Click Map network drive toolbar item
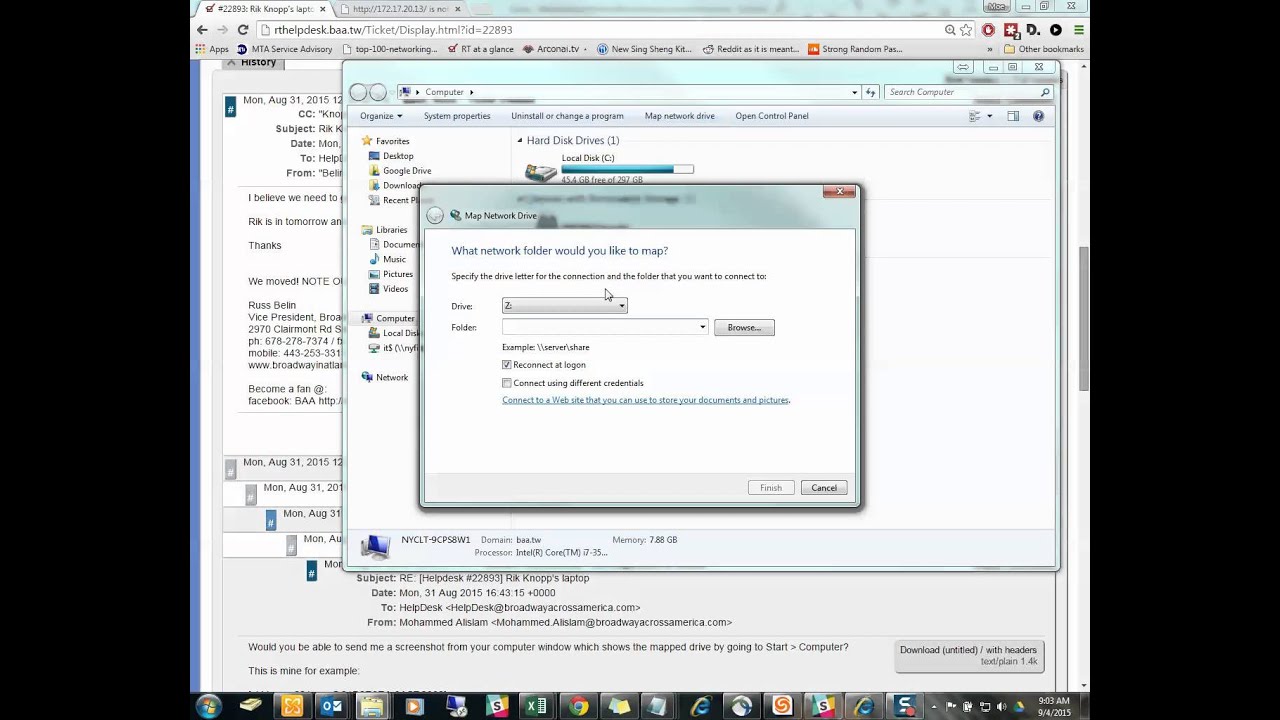 680,116
